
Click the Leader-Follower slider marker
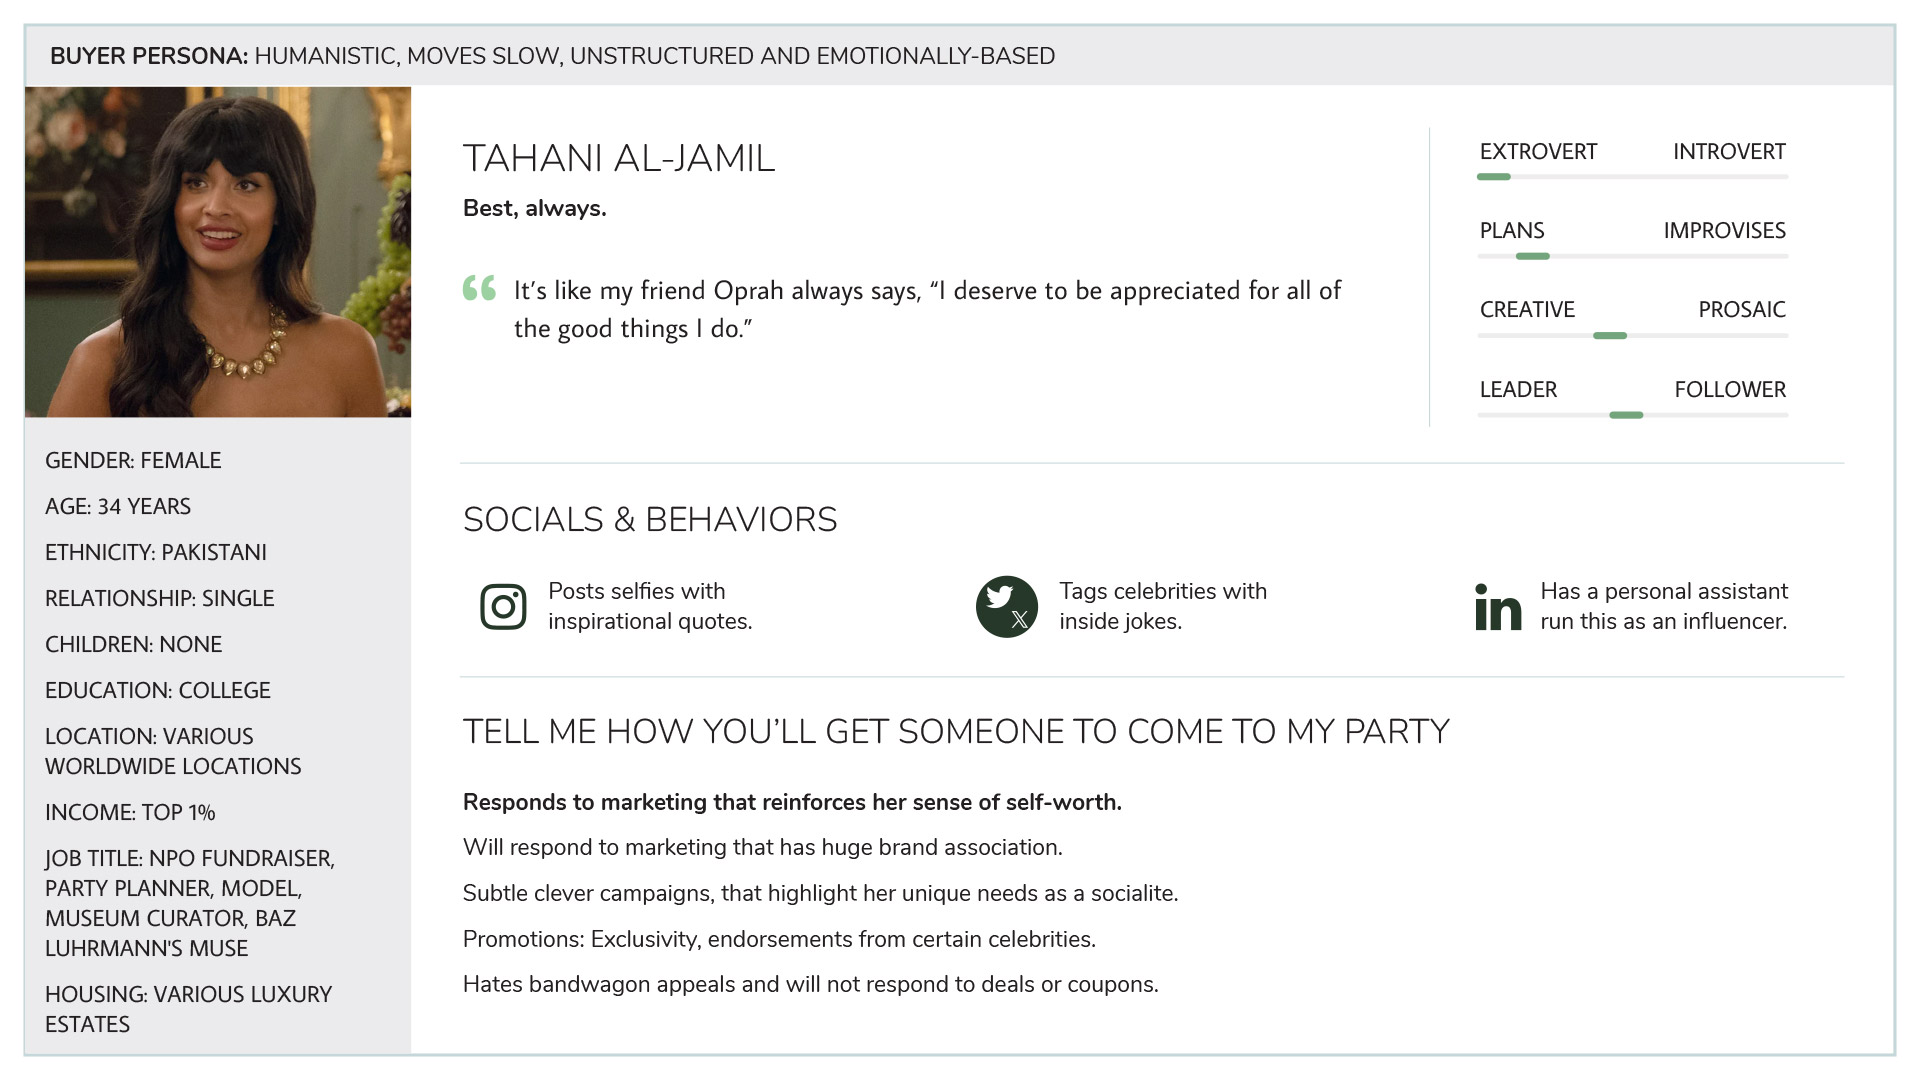click(x=1626, y=415)
